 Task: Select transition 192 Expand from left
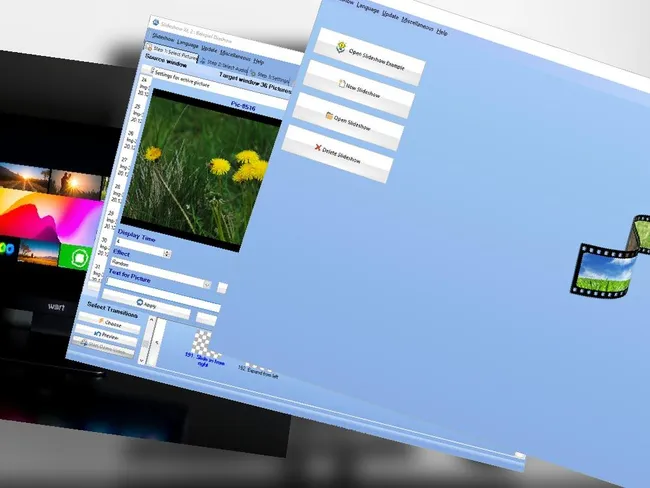pyautogui.click(x=259, y=371)
